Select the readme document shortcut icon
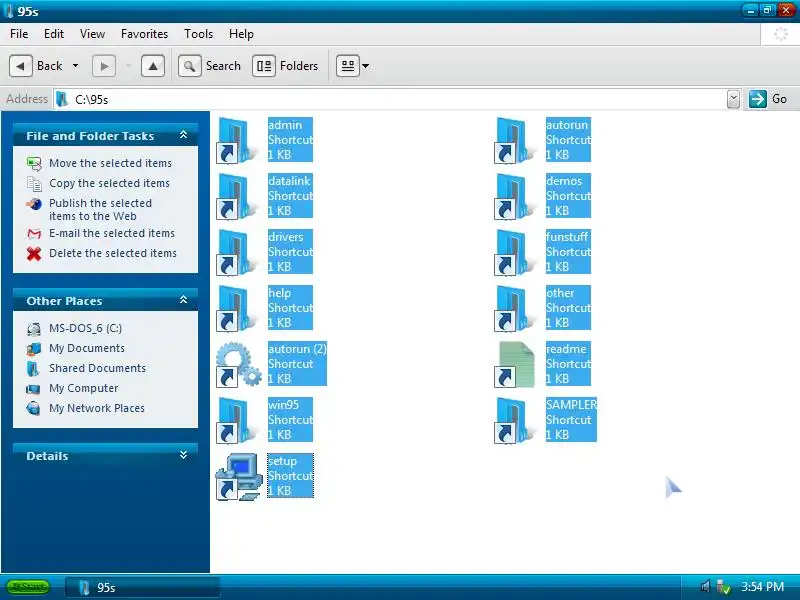 coord(514,364)
